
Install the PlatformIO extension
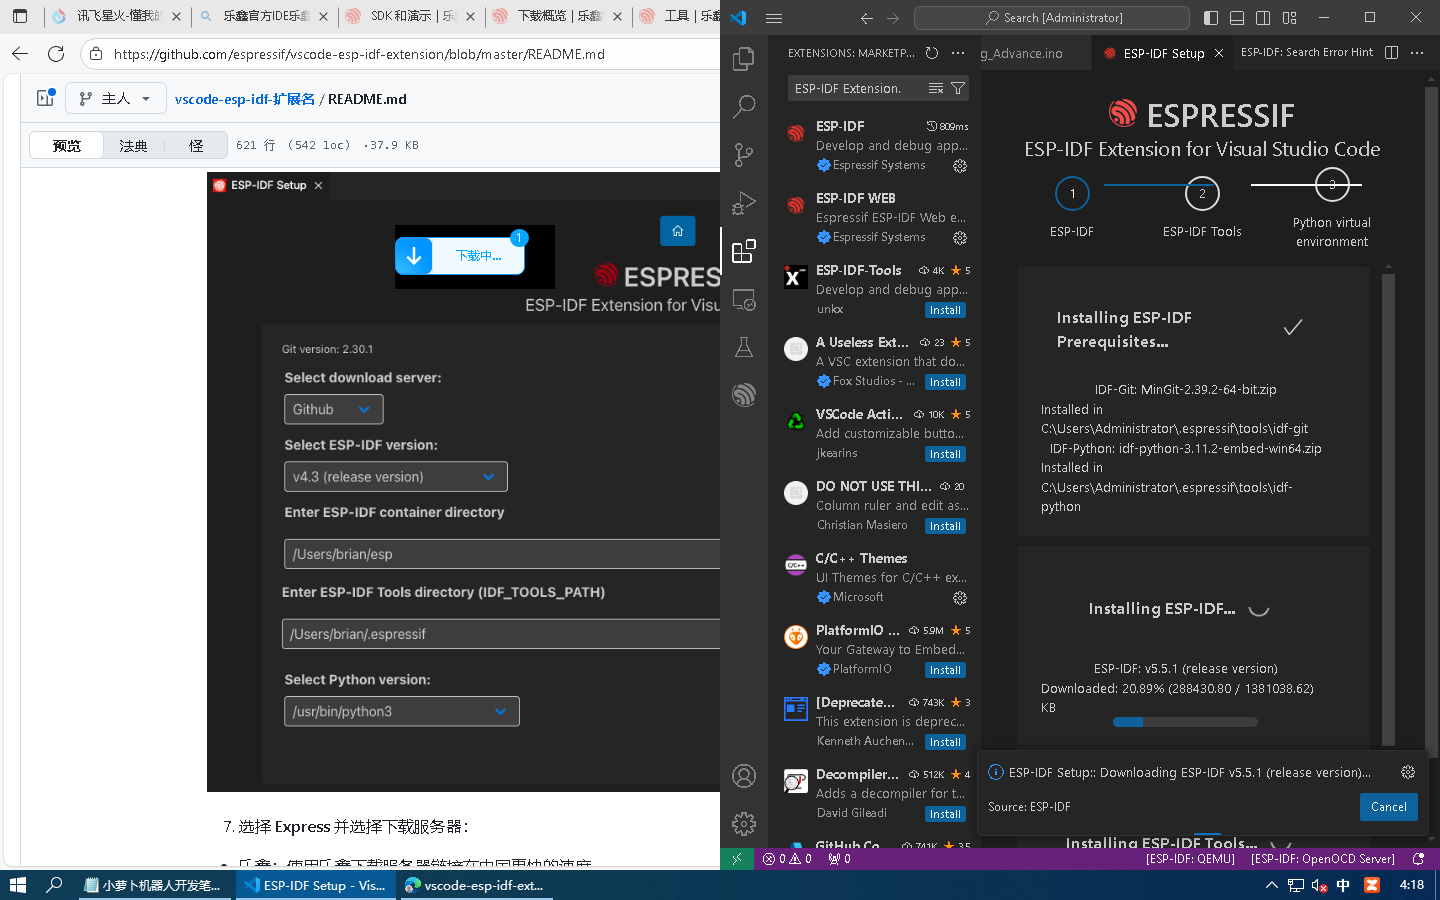[945, 670]
